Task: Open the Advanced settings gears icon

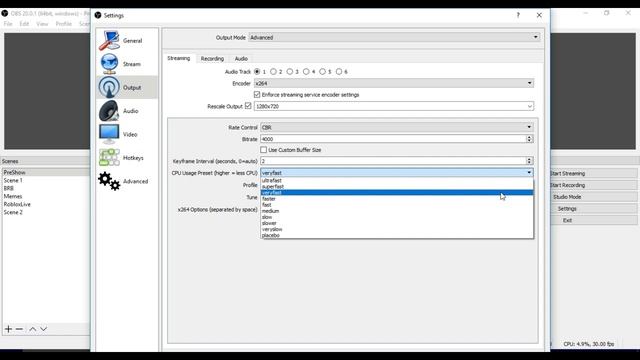Action: coord(109,181)
